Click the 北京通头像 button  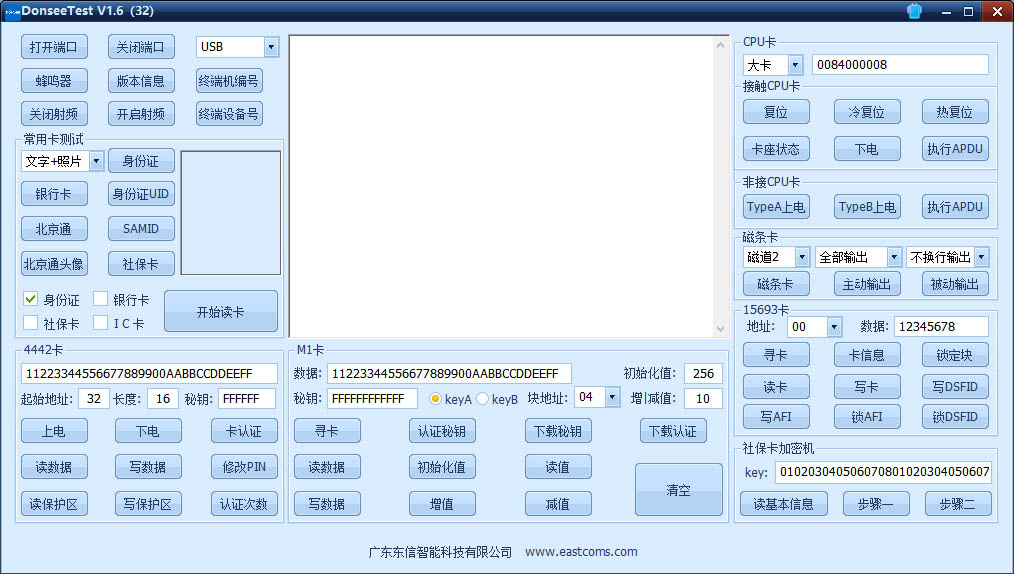point(54,264)
